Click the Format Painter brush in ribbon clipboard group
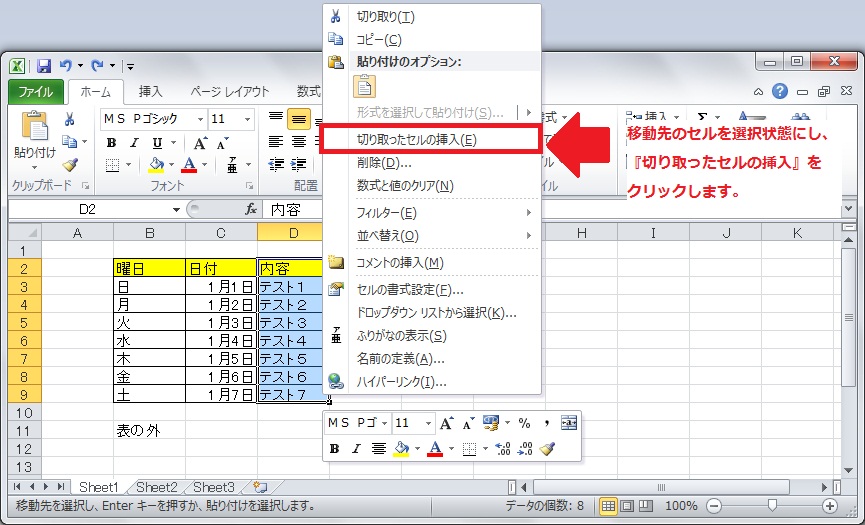865x525 pixels. (70, 164)
